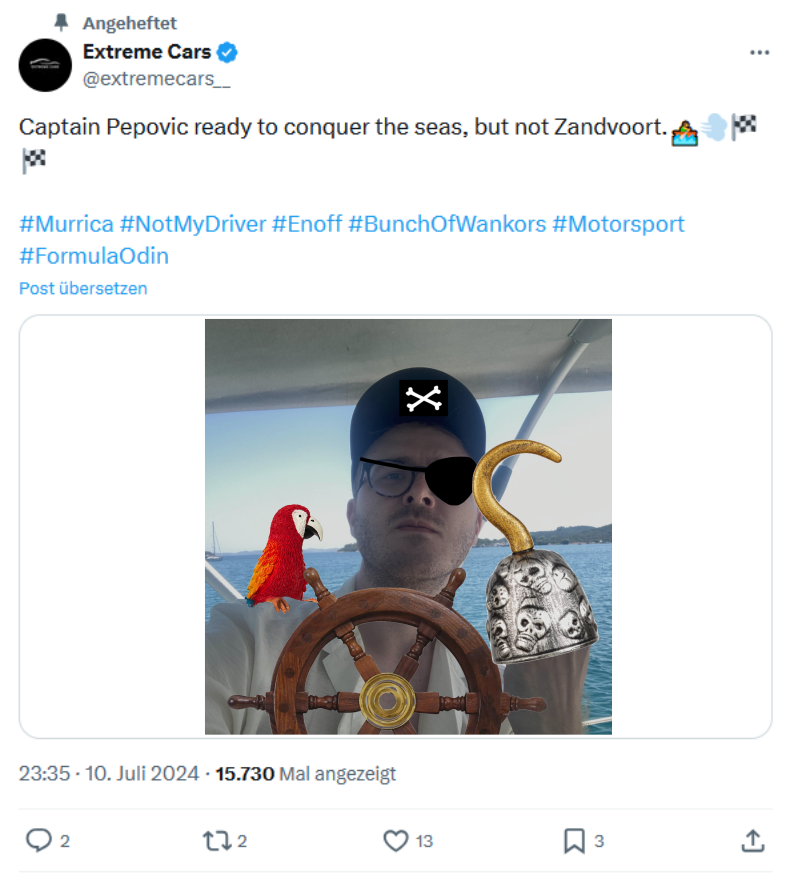
Task: Bookmark this post
Action: pos(574,841)
